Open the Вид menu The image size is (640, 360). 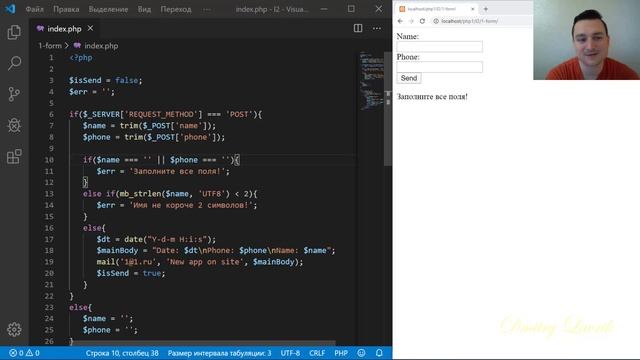pos(144,9)
